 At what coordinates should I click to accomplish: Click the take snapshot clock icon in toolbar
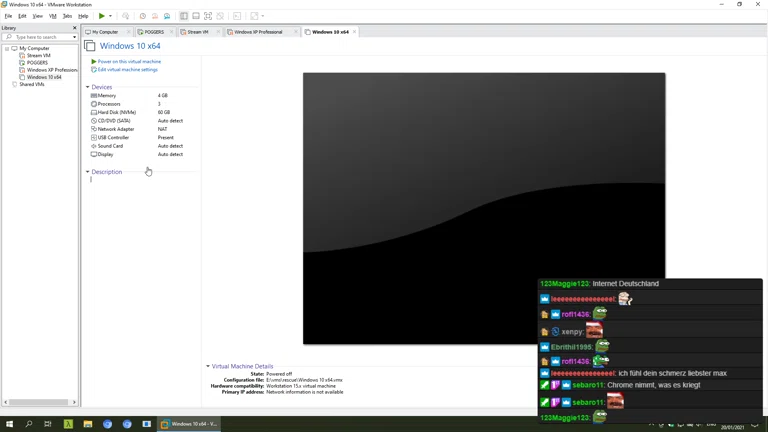click(x=143, y=16)
